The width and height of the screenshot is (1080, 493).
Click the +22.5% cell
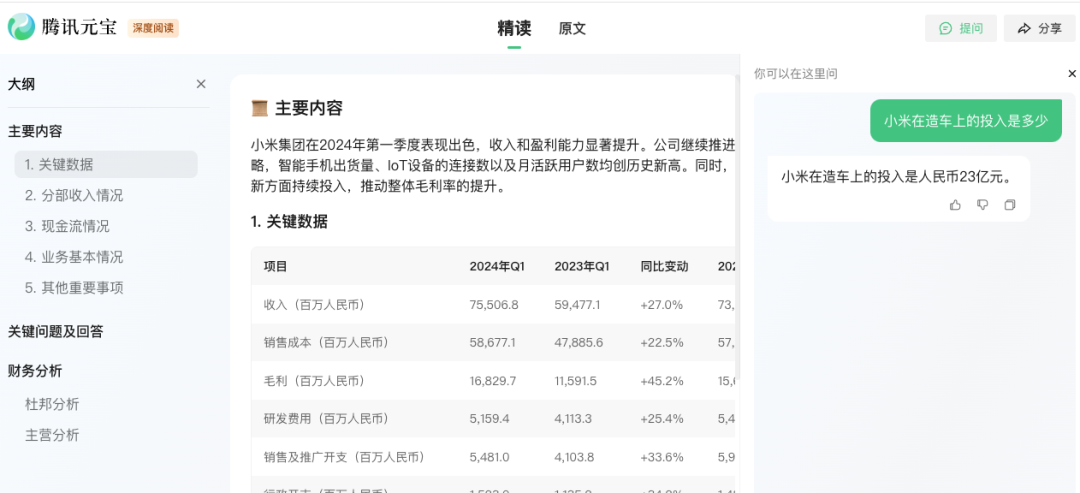[x=662, y=342]
